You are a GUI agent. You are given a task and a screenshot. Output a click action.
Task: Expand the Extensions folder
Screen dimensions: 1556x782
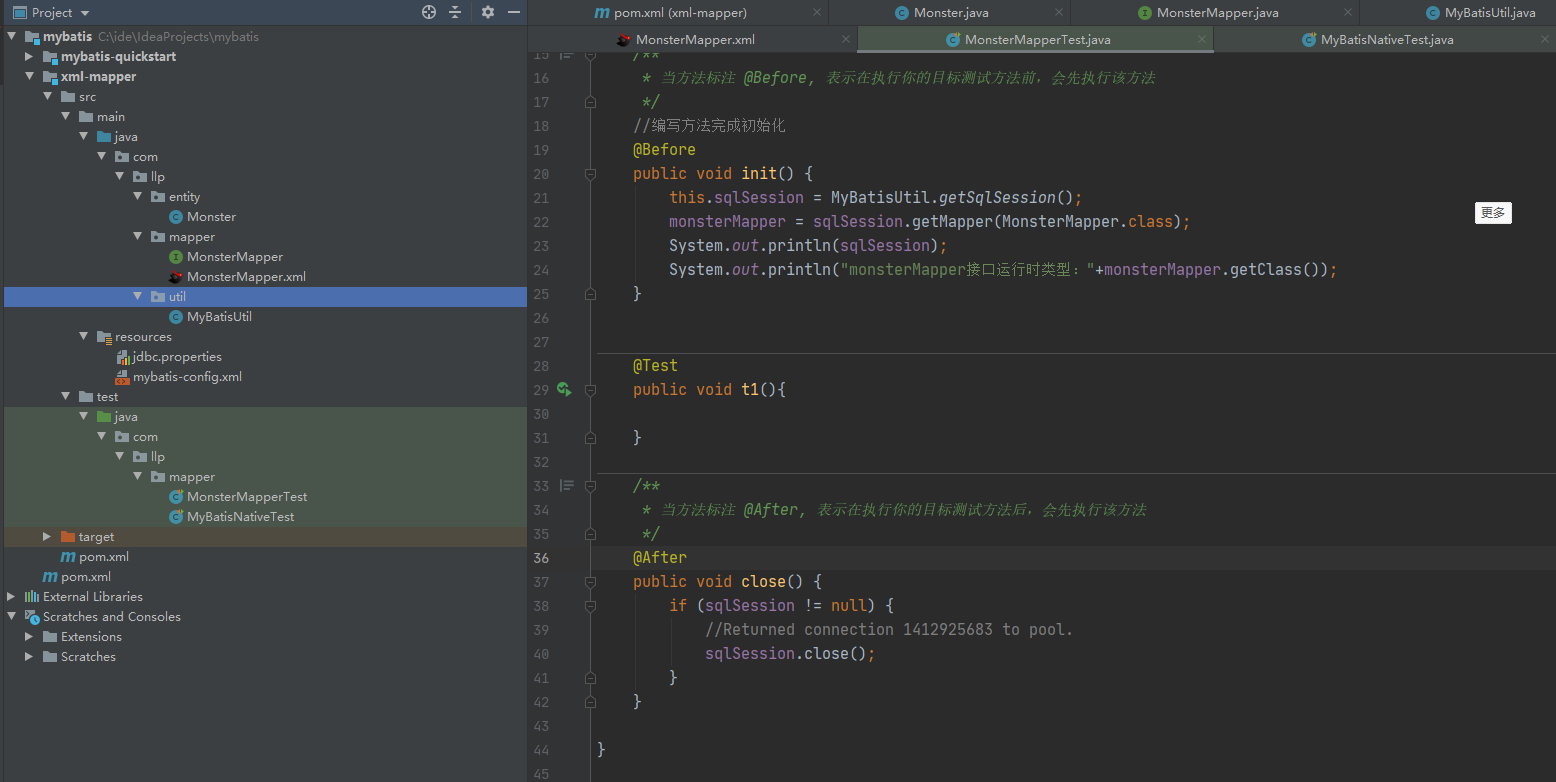29,636
